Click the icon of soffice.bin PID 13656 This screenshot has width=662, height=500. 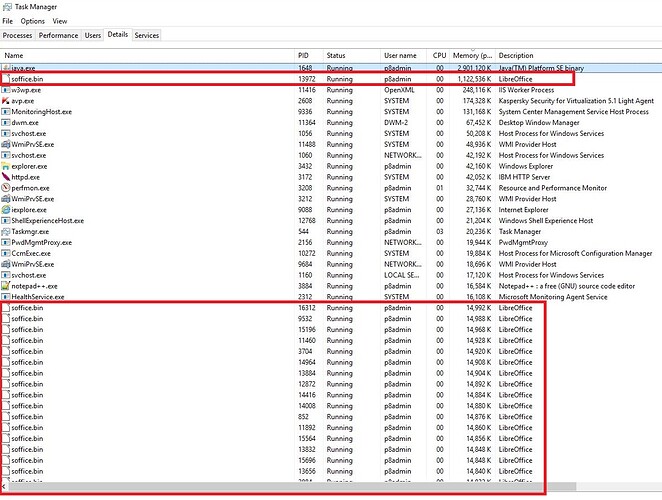click(x=5, y=471)
